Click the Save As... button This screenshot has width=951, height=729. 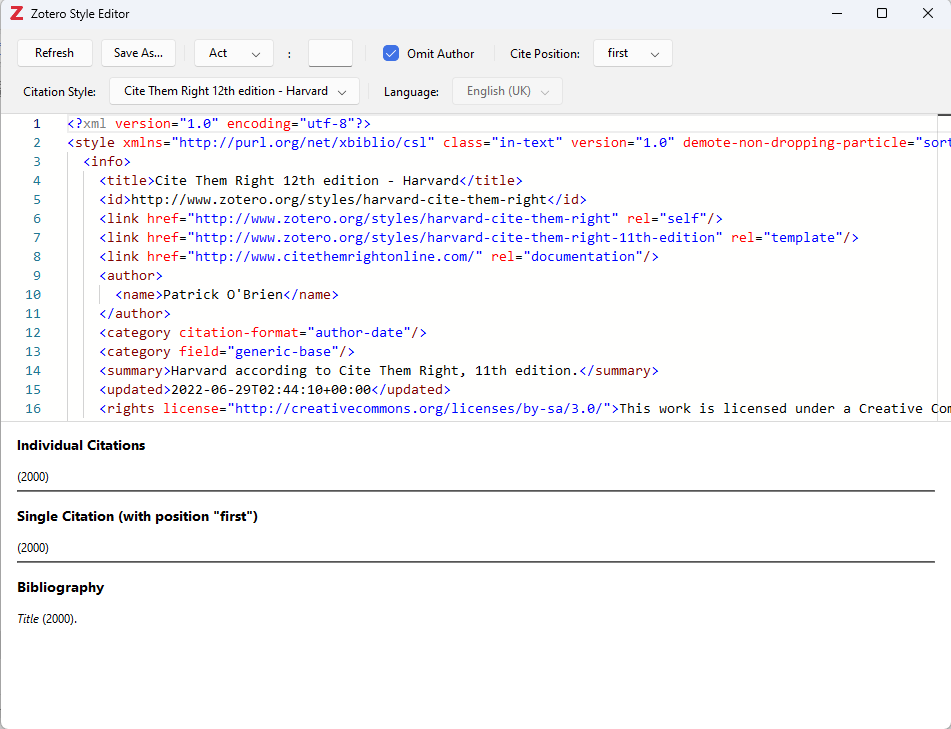pyautogui.click(x=138, y=53)
